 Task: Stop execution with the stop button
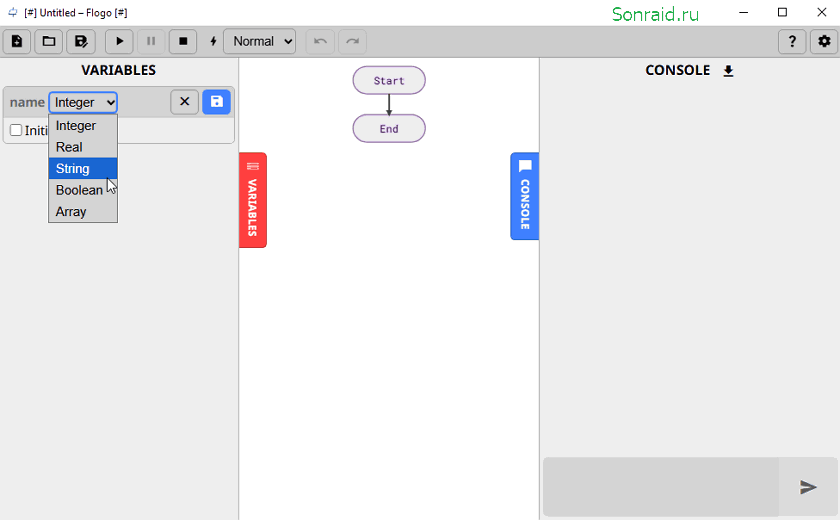pyautogui.click(x=183, y=41)
